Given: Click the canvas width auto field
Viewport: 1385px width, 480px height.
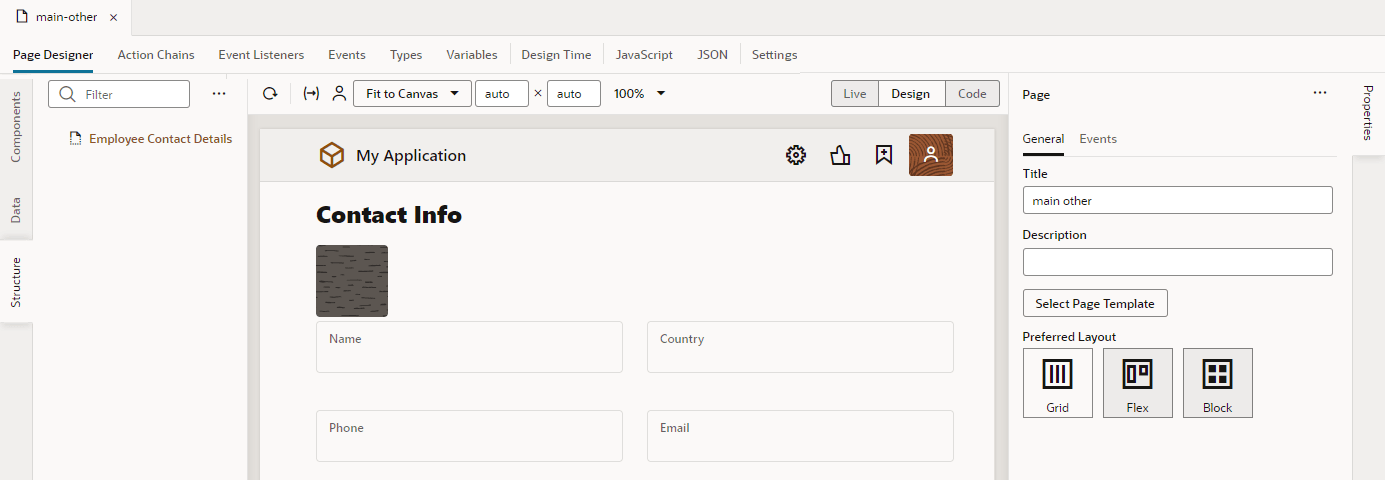Looking at the screenshot, I should click(502, 94).
